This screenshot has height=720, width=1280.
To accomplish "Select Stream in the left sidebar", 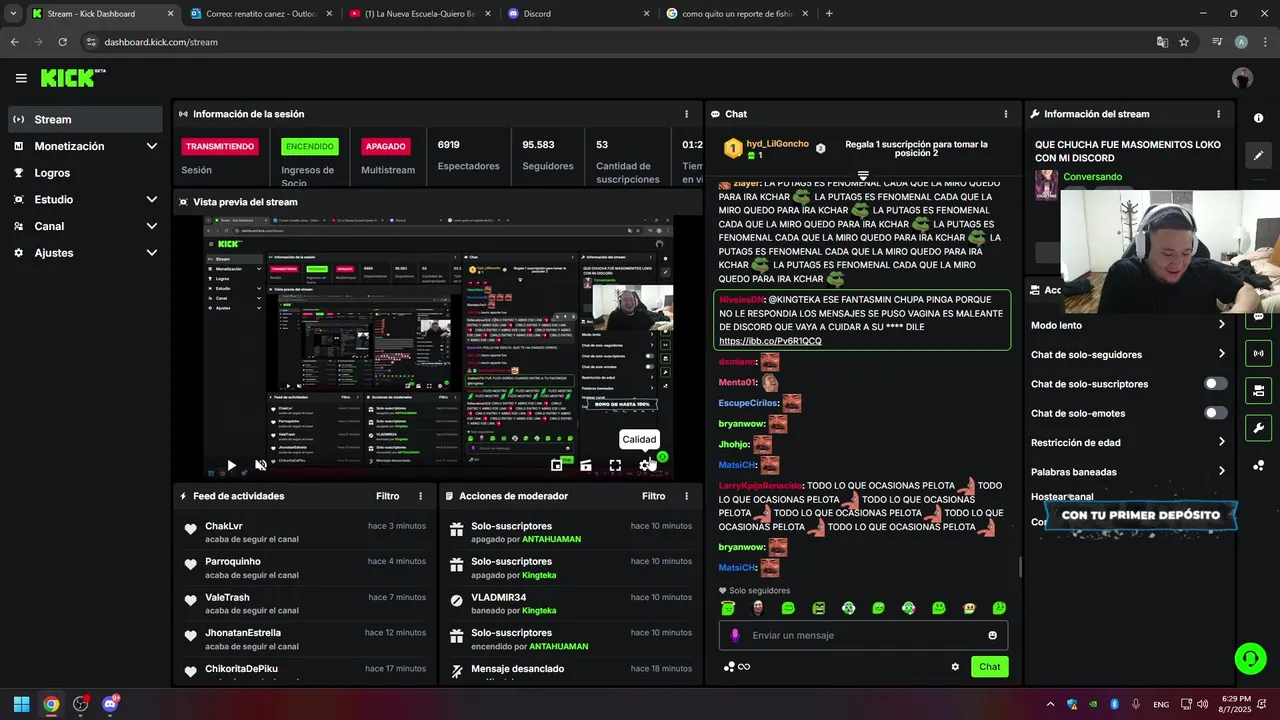I will tap(85, 119).
